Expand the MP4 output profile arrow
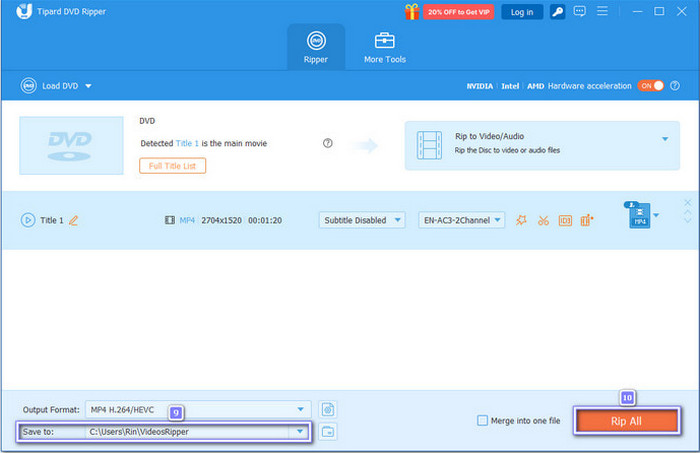 tap(656, 216)
